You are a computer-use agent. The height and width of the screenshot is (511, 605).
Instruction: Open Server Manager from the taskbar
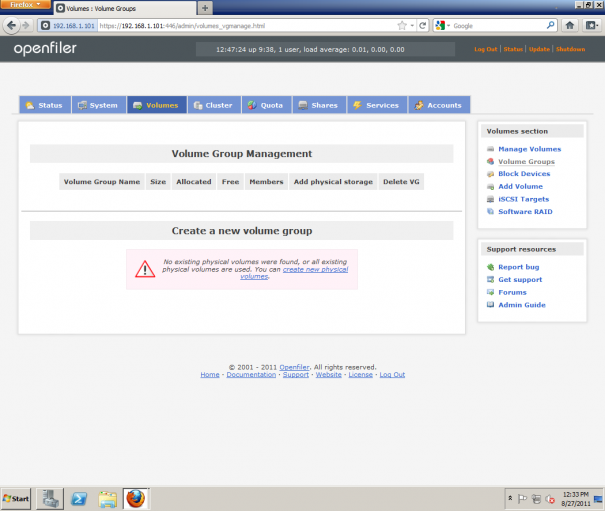tap(50, 498)
